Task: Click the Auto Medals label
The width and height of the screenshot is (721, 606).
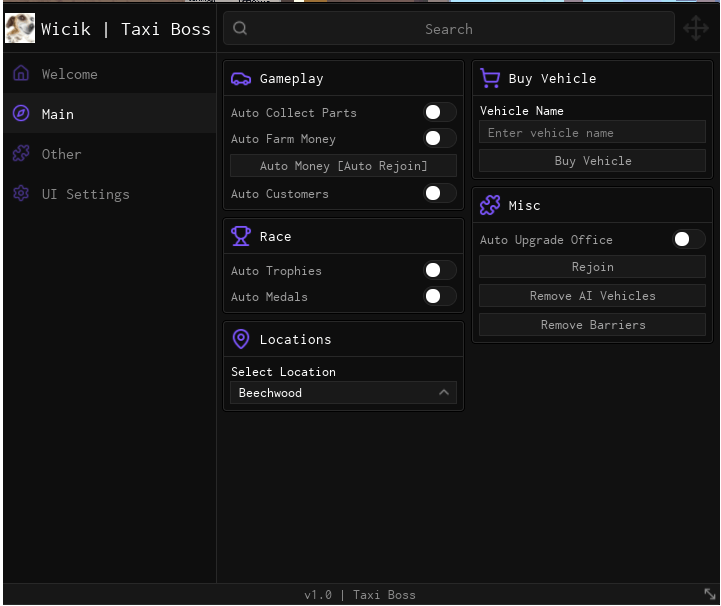Action: point(269,297)
